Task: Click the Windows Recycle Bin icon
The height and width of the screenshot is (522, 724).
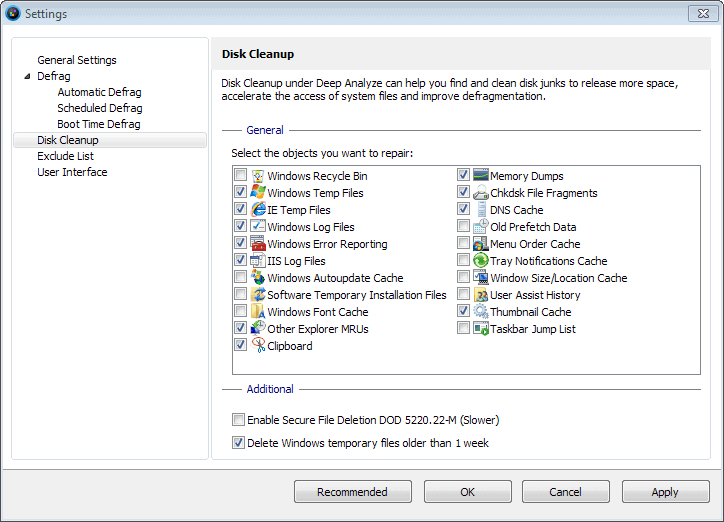Action: coord(258,176)
